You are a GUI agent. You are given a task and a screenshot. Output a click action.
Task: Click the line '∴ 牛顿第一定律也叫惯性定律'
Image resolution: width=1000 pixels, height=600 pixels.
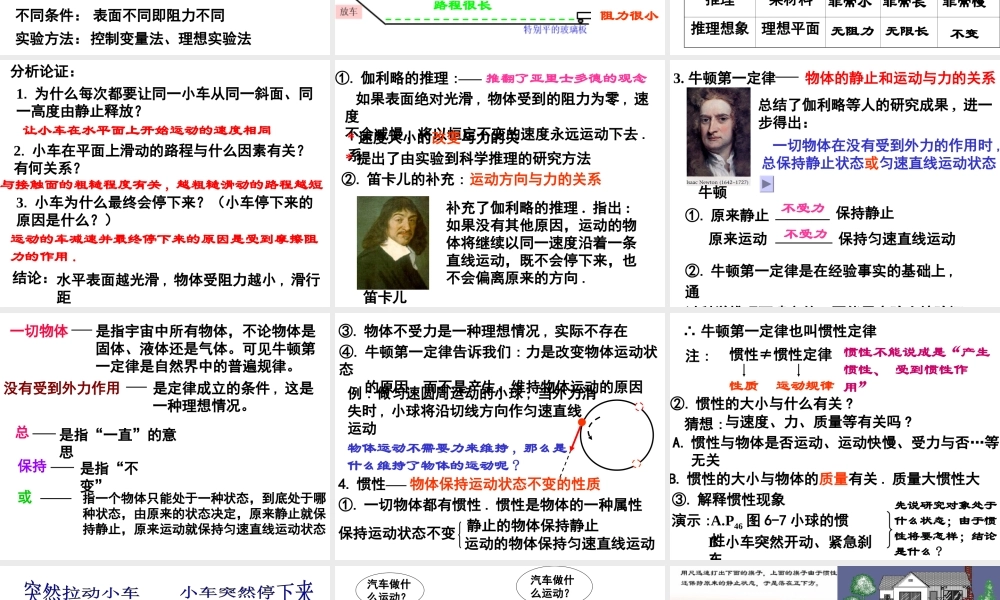(779, 331)
